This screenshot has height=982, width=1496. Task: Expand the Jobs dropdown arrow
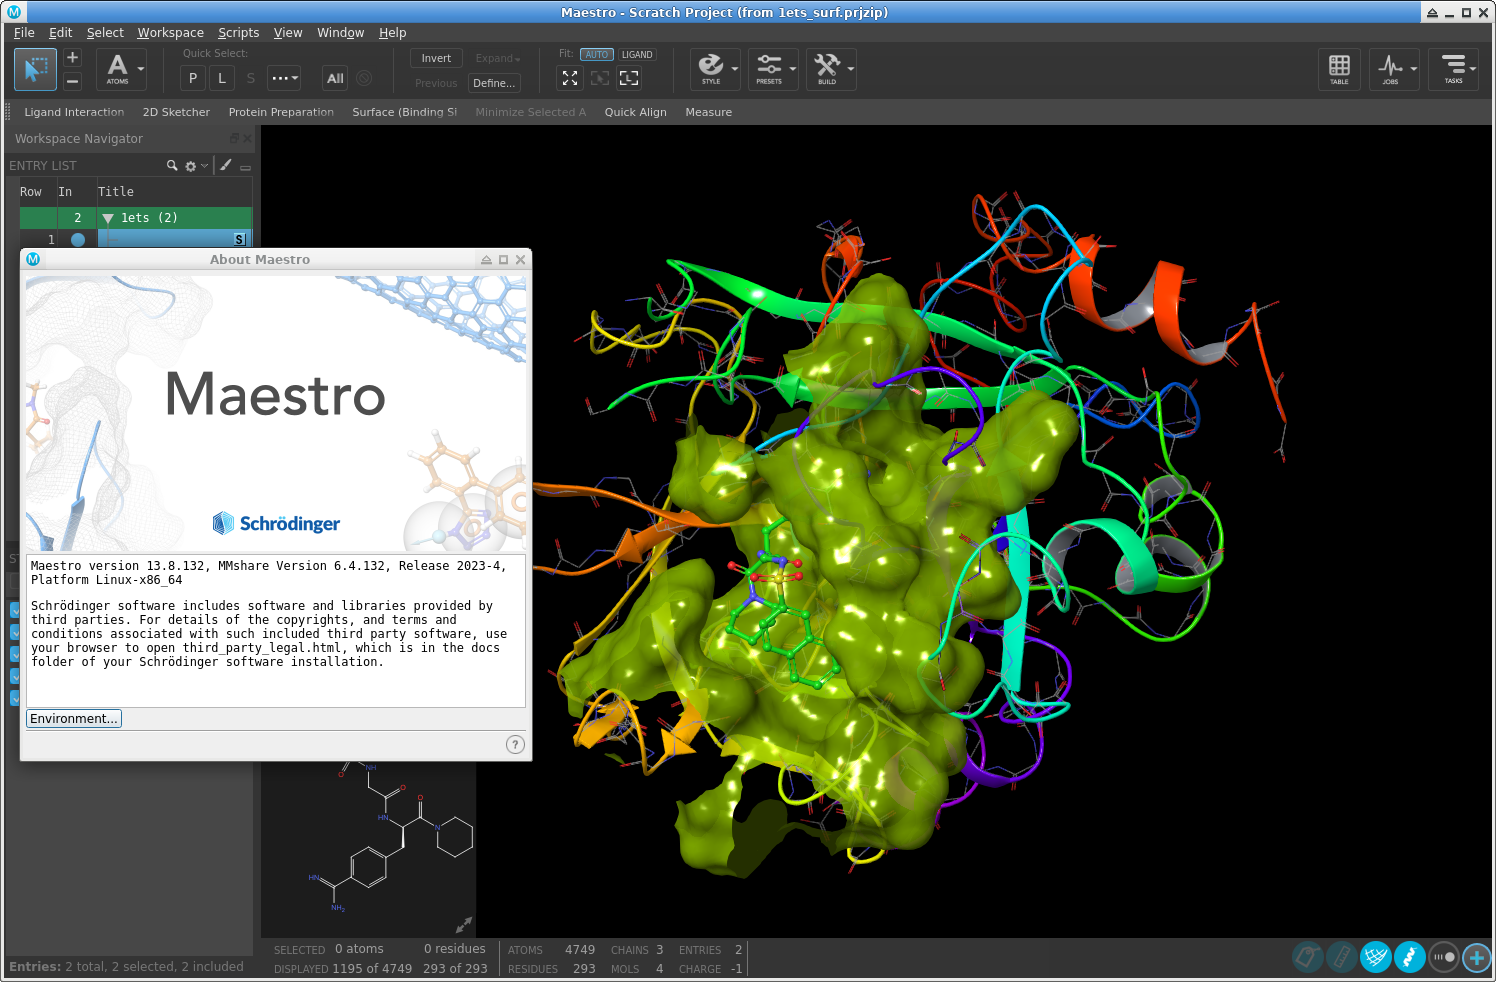[x=1414, y=69]
